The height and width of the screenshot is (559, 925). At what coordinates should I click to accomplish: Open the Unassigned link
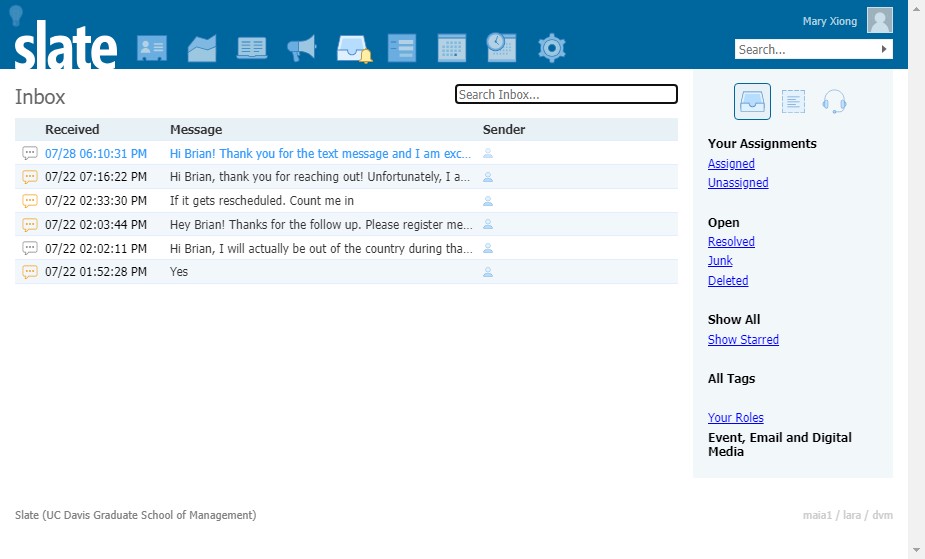point(738,183)
